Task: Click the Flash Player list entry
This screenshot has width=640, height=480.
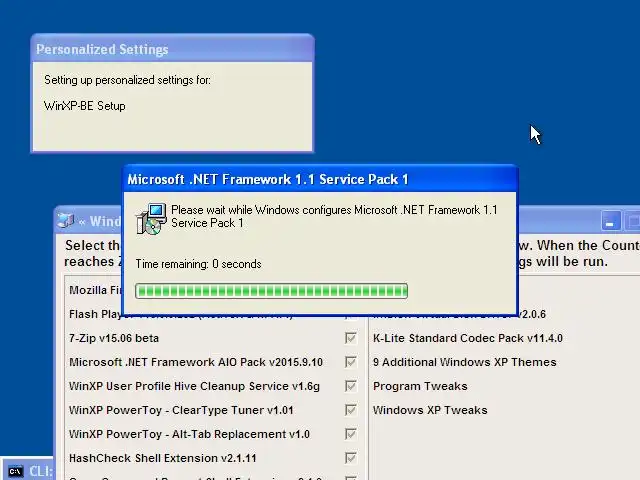Action: coord(95,314)
